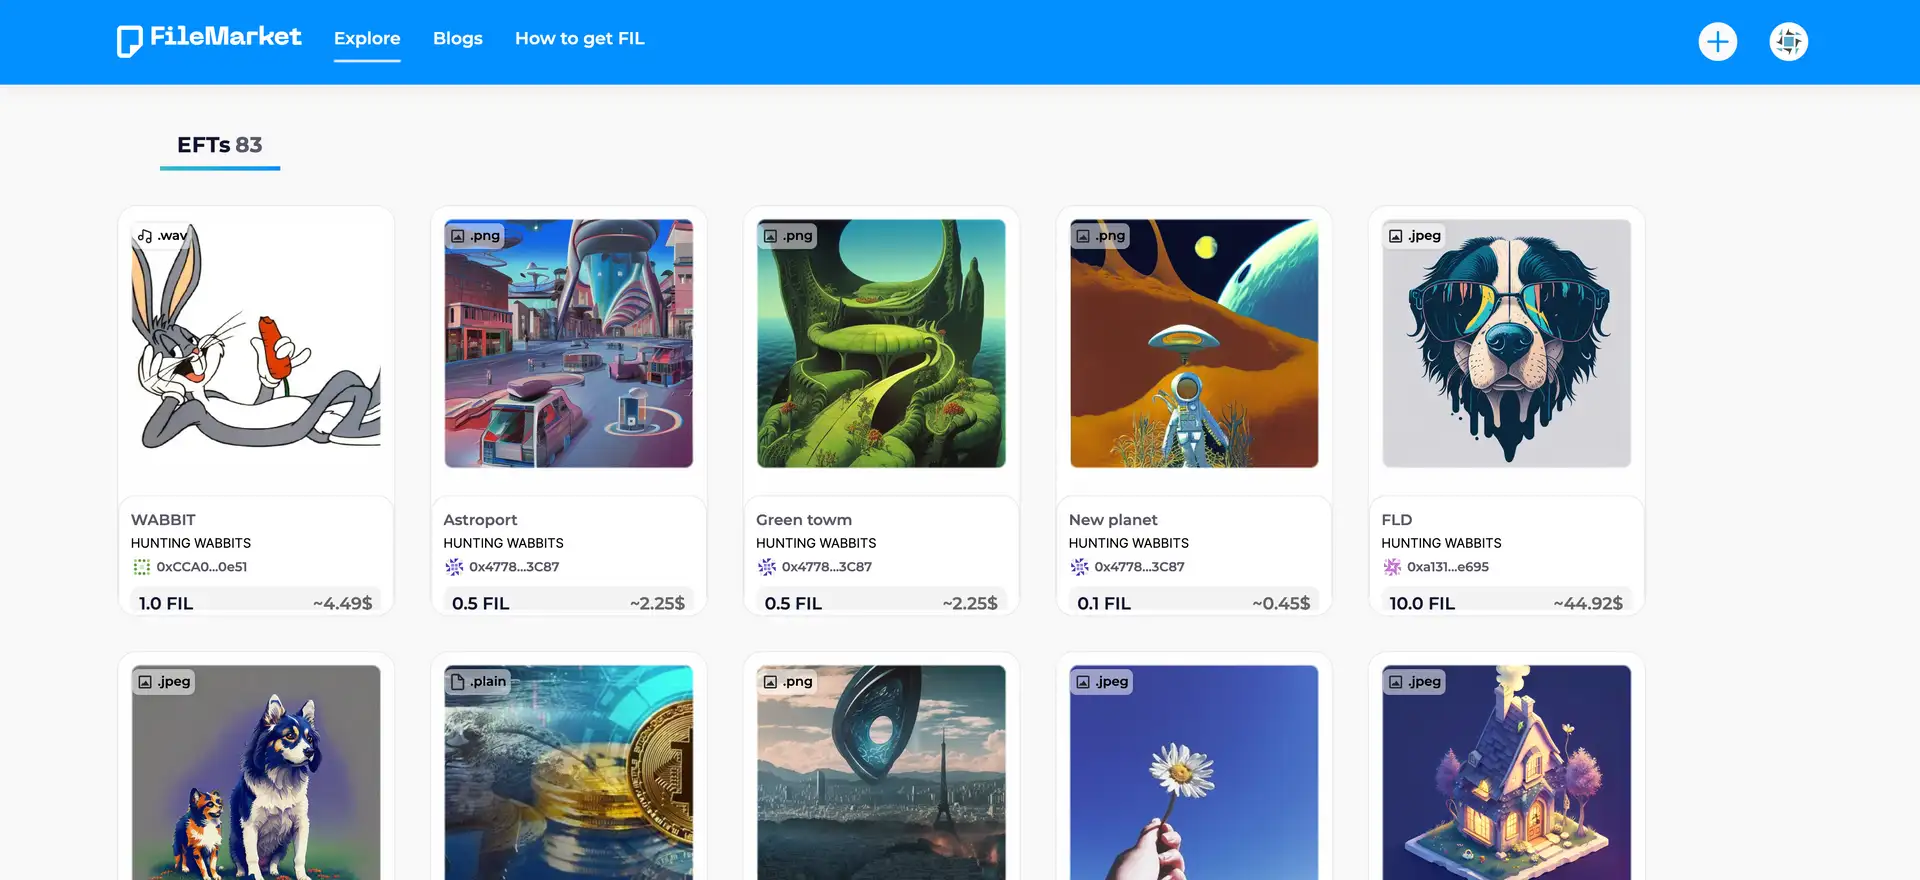Open the profile avatar icon
Screen dimensions: 1920x880
coord(1788,42)
